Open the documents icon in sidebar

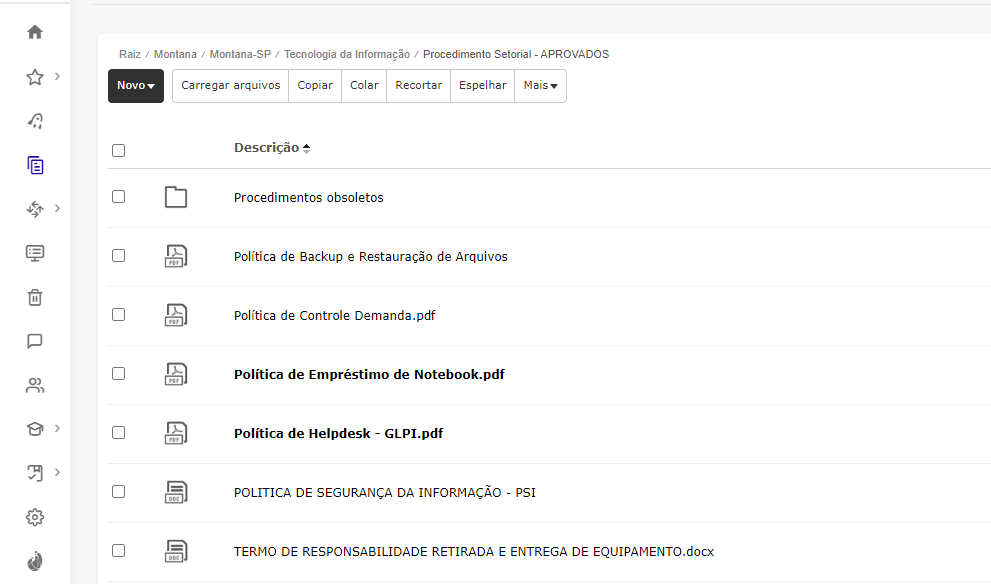point(35,165)
